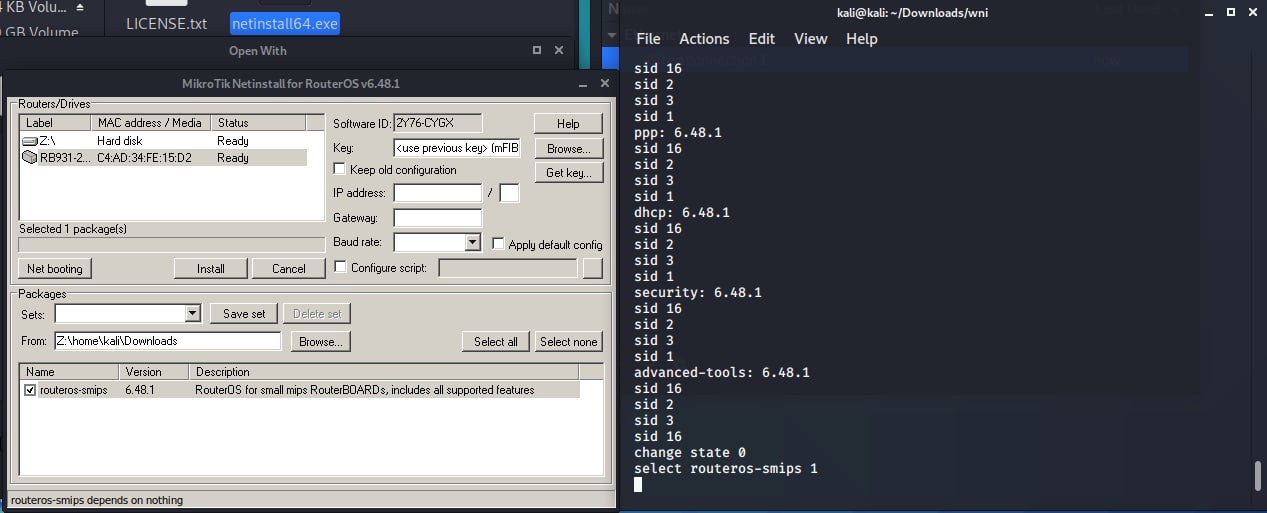Click the Help button in Netinstall

click(568, 123)
